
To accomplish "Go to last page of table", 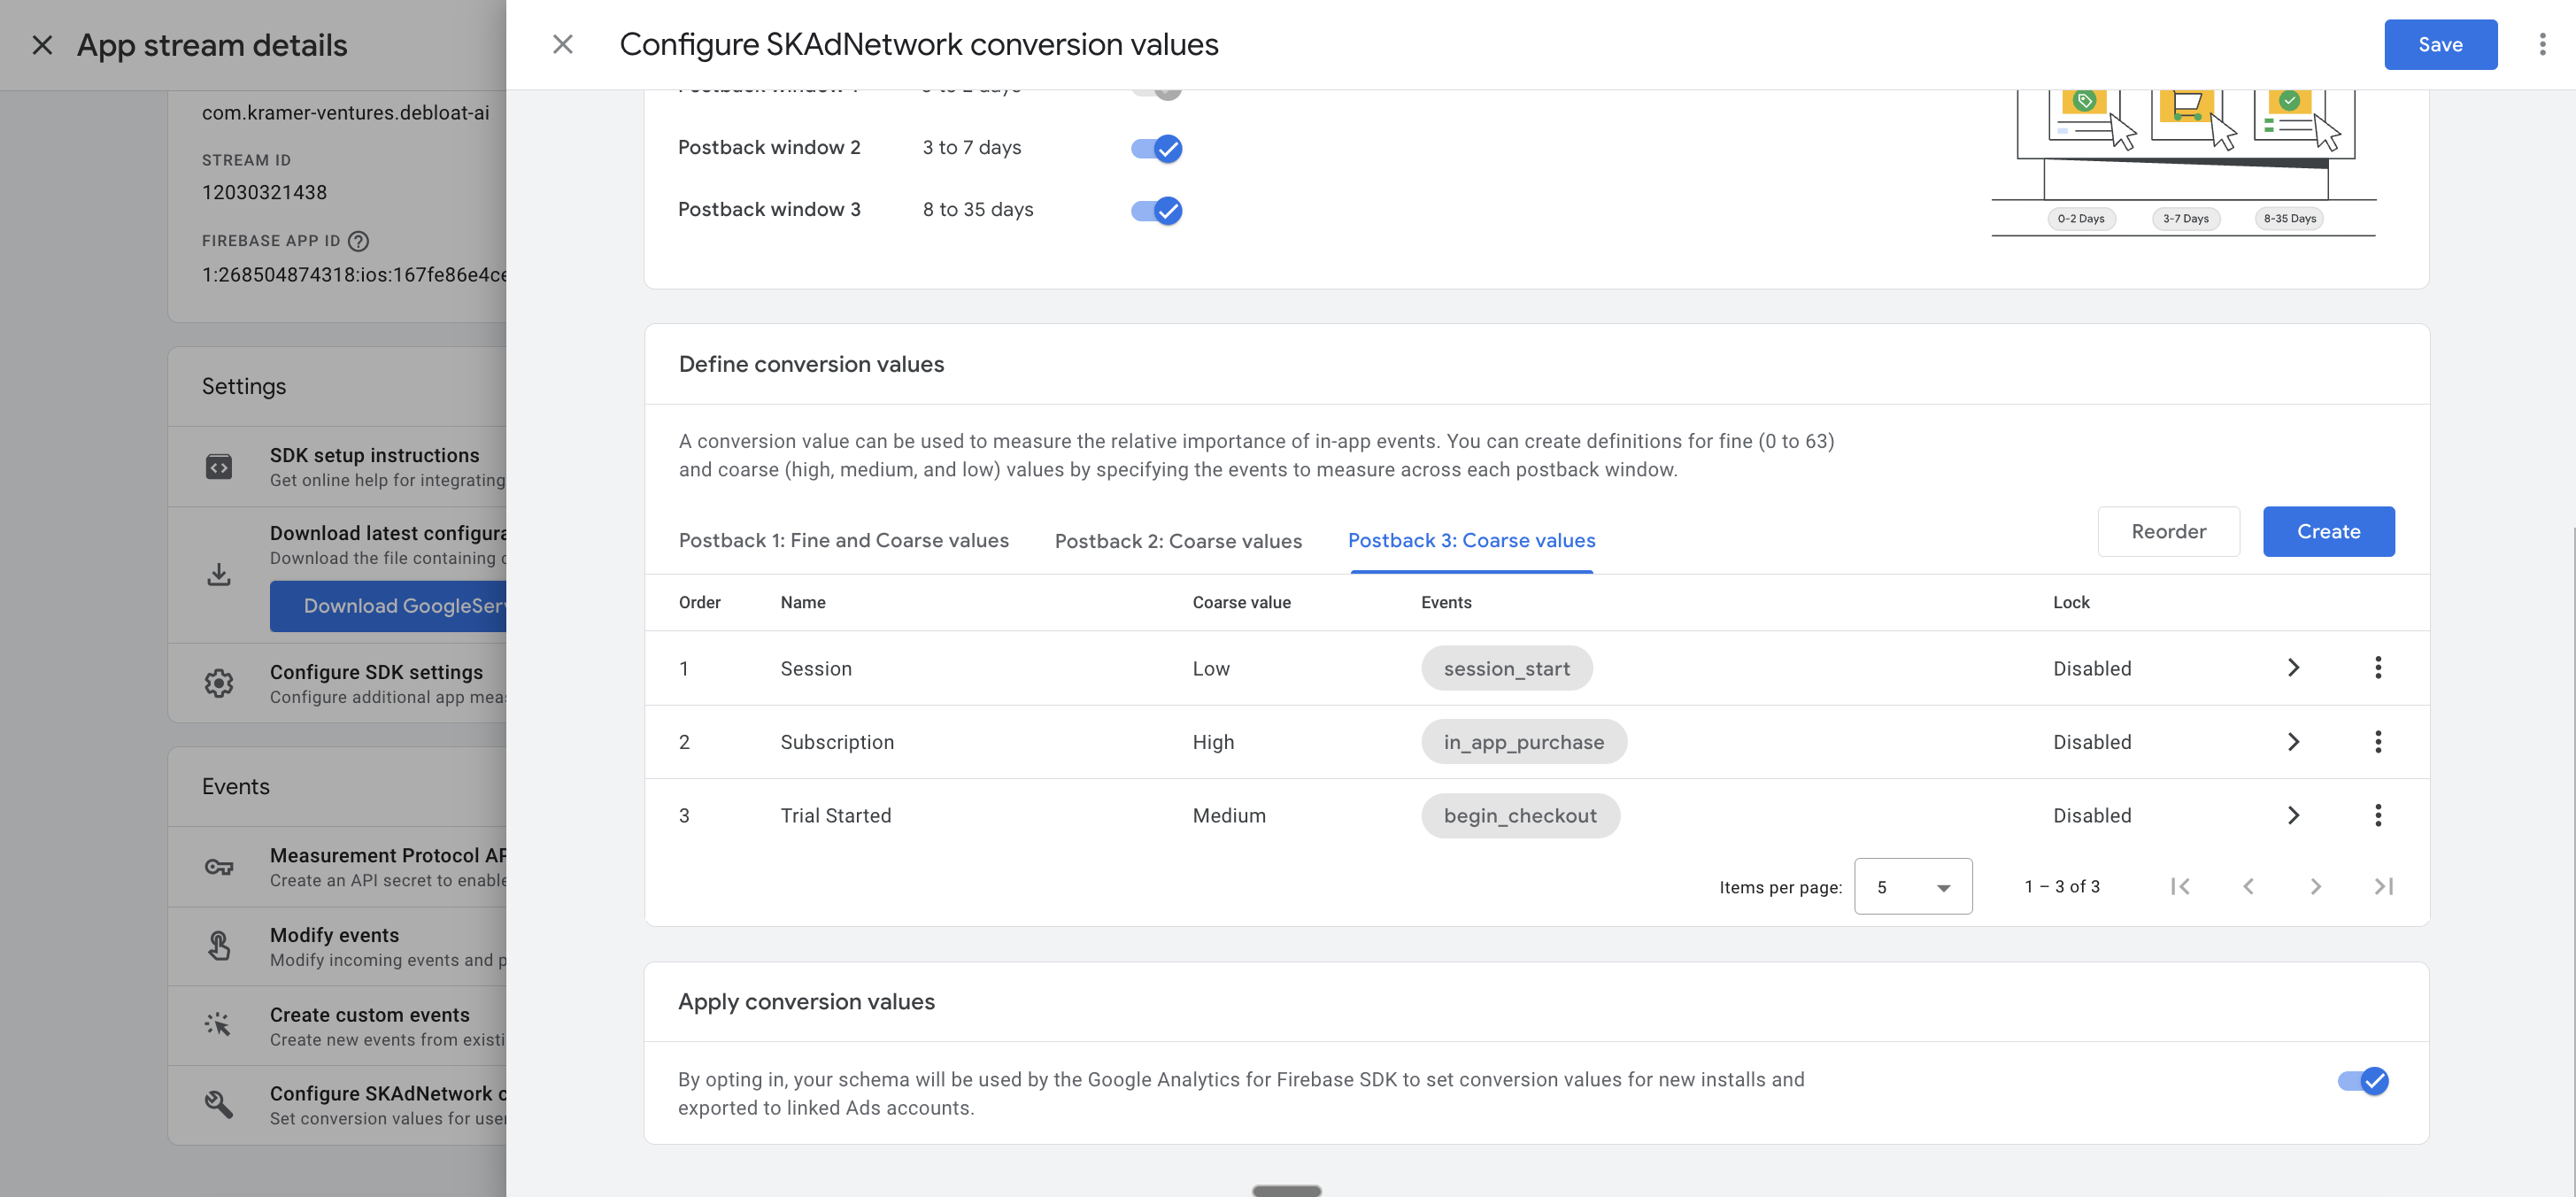I will coord(2383,886).
